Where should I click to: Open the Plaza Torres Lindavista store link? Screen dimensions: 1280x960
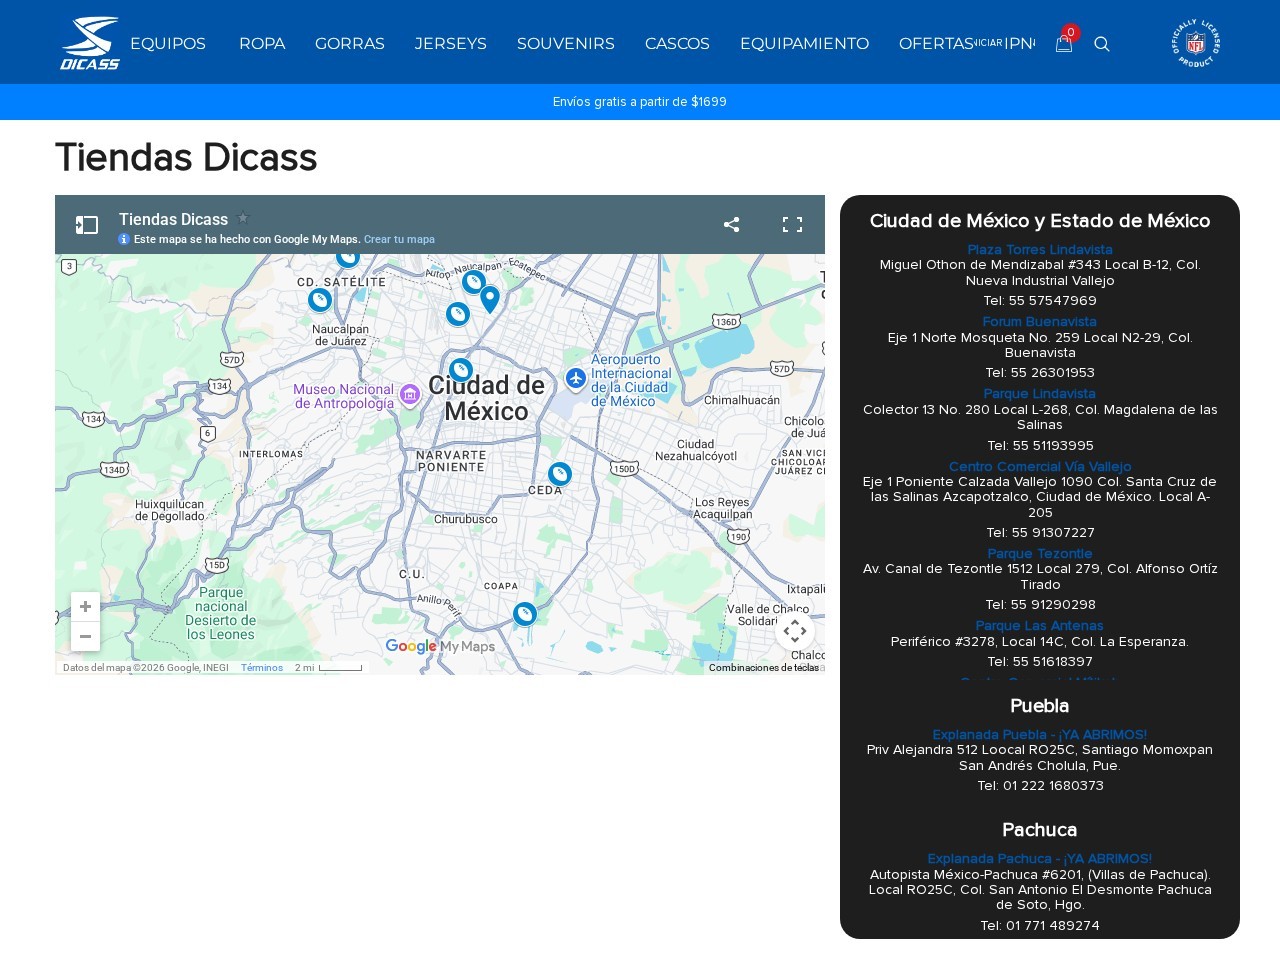(x=1040, y=250)
